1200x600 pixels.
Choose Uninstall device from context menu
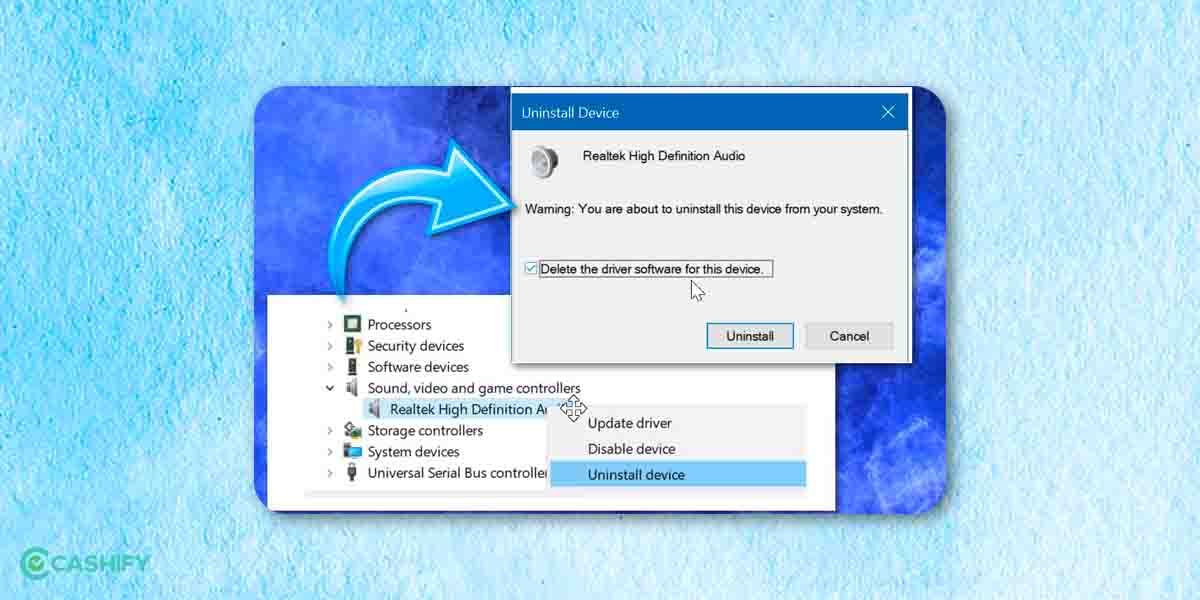click(678, 475)
